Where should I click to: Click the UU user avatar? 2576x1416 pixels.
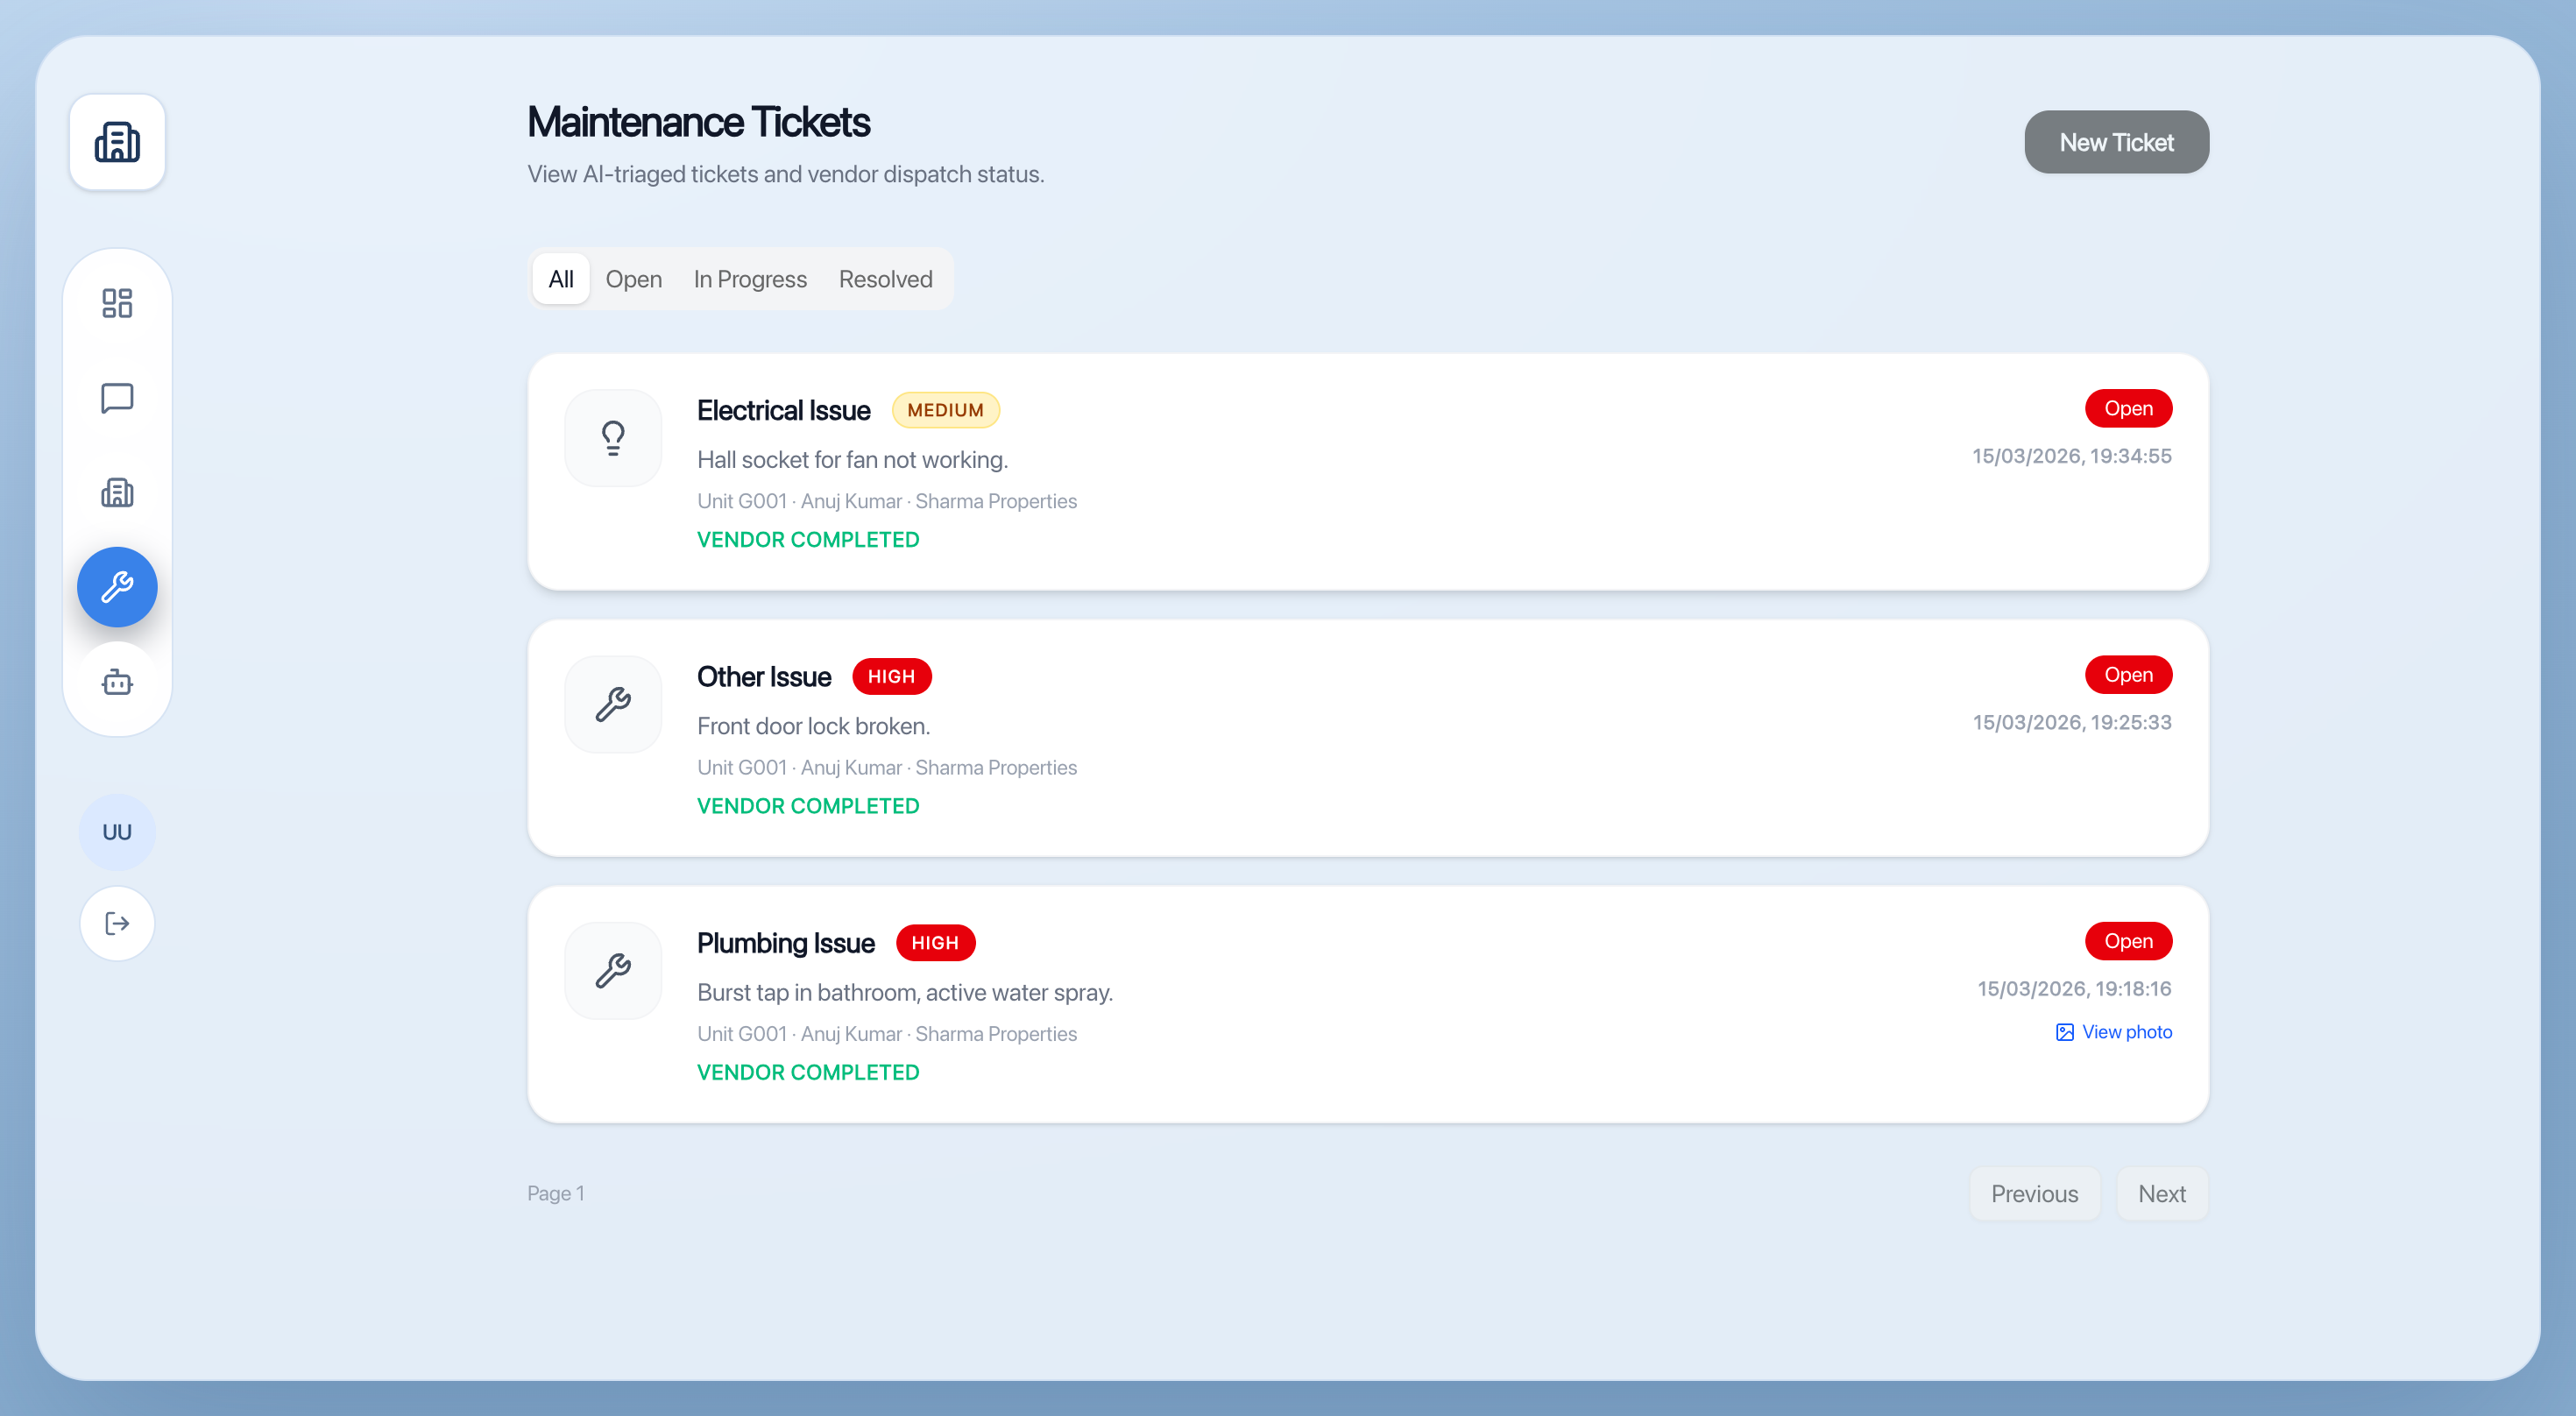[117, 831]
